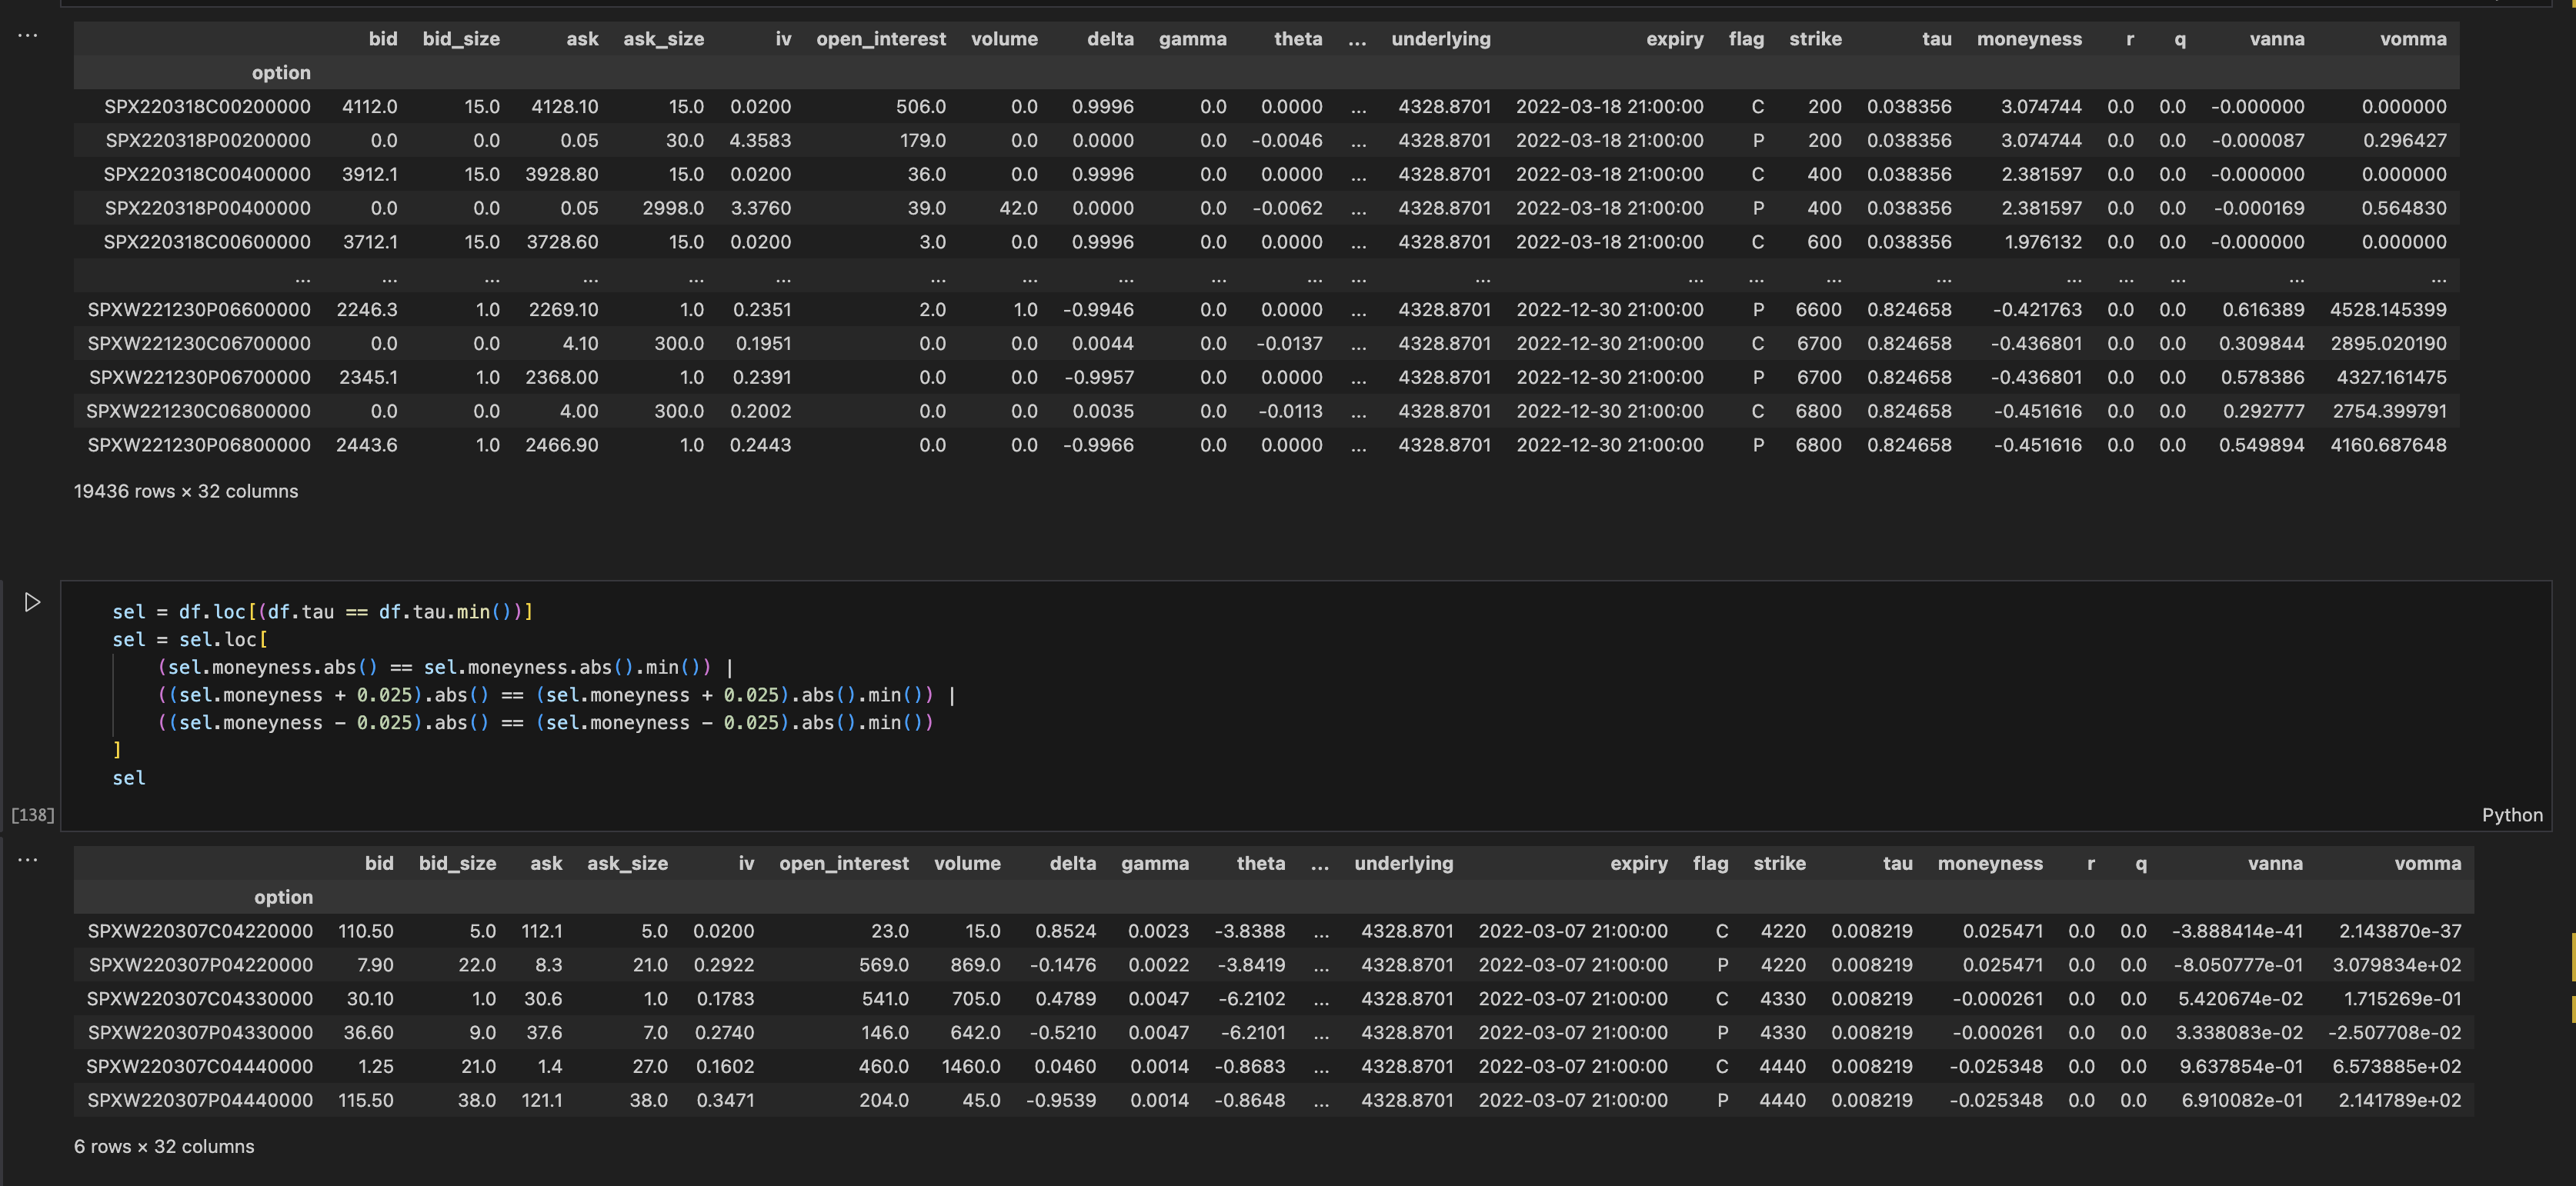
Task: Select the 'vomma' column header in the top table
Action: (2413, 39)
